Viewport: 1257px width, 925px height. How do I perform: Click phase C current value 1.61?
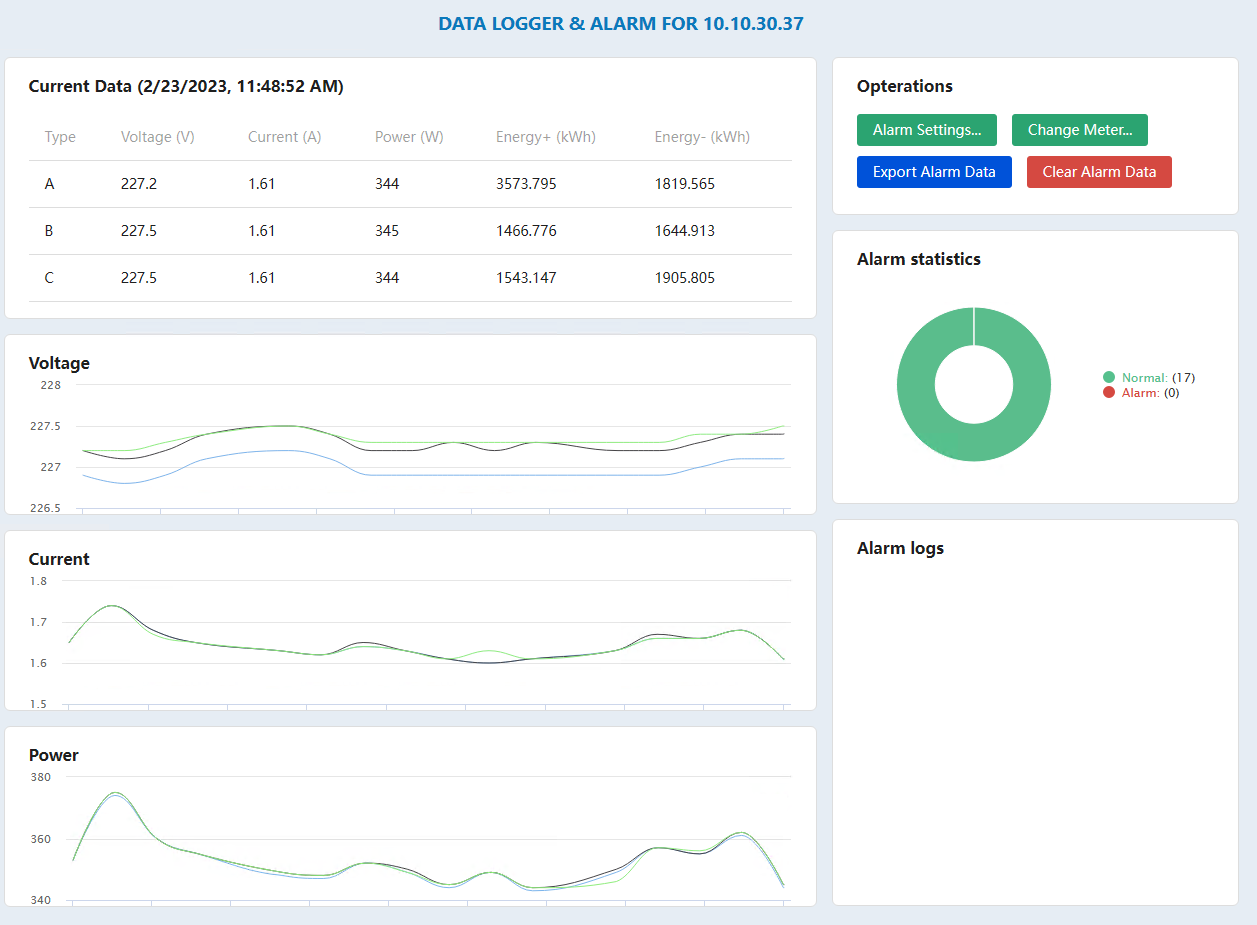click(x=261, y=277)
